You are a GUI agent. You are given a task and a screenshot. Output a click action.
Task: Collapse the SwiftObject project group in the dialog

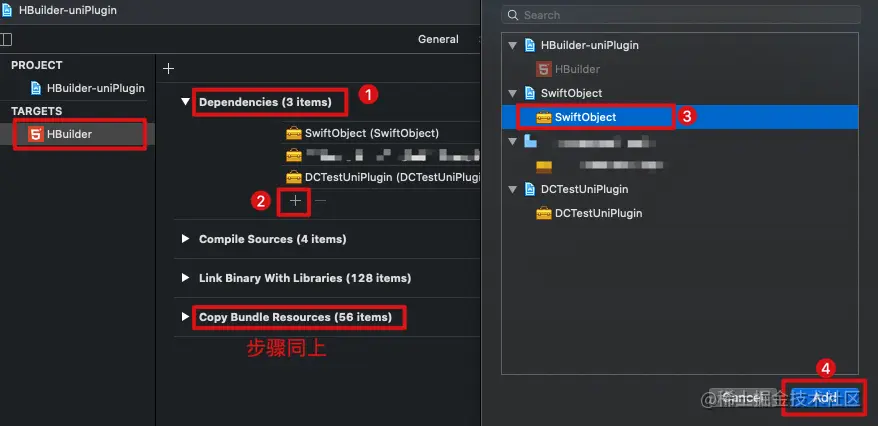(512, 93)
